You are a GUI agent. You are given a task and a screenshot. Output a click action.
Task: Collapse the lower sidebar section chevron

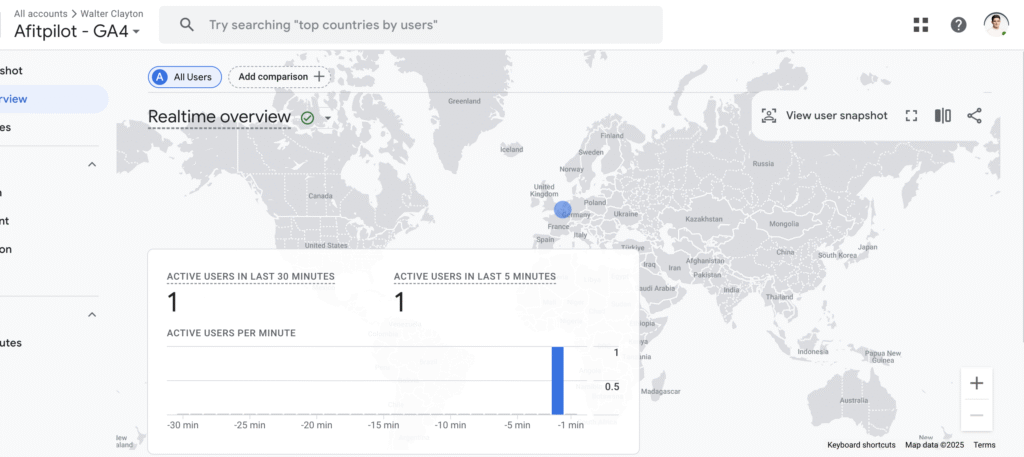(92, 314)
